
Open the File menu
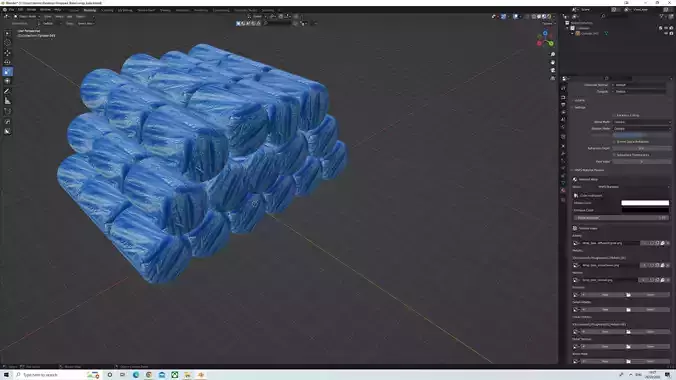12,9
